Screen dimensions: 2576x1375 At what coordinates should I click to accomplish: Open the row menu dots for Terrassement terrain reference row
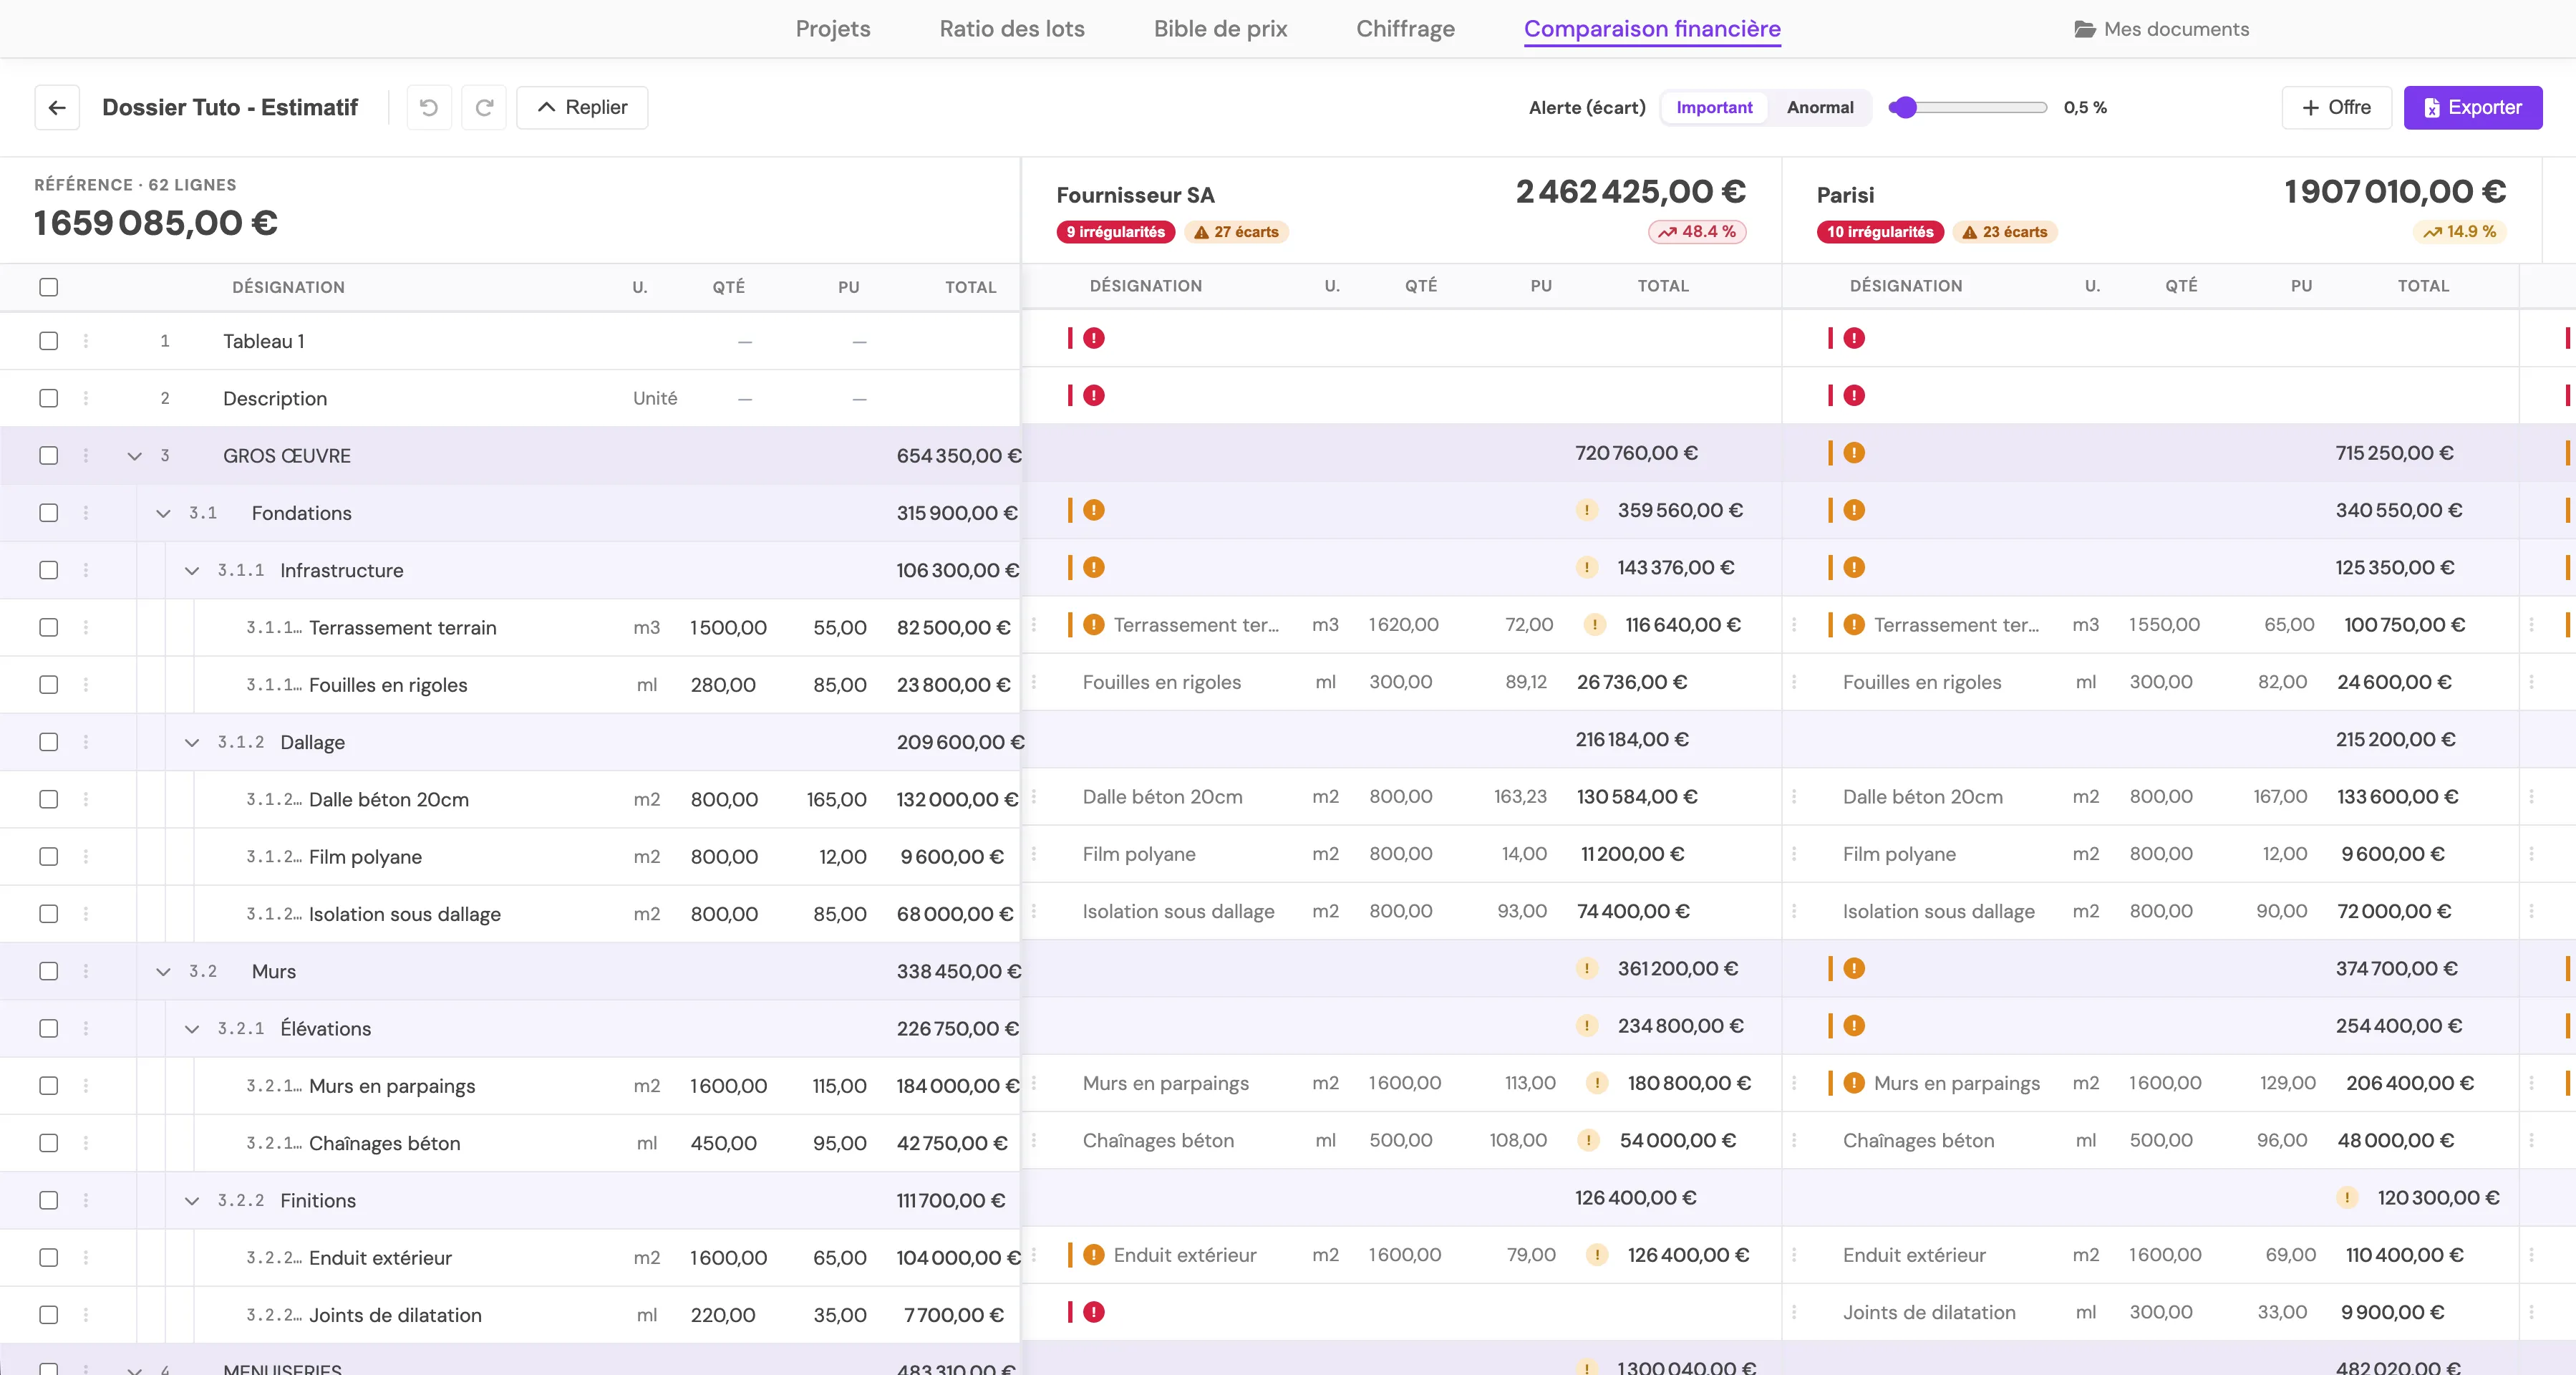coord(86,628)
